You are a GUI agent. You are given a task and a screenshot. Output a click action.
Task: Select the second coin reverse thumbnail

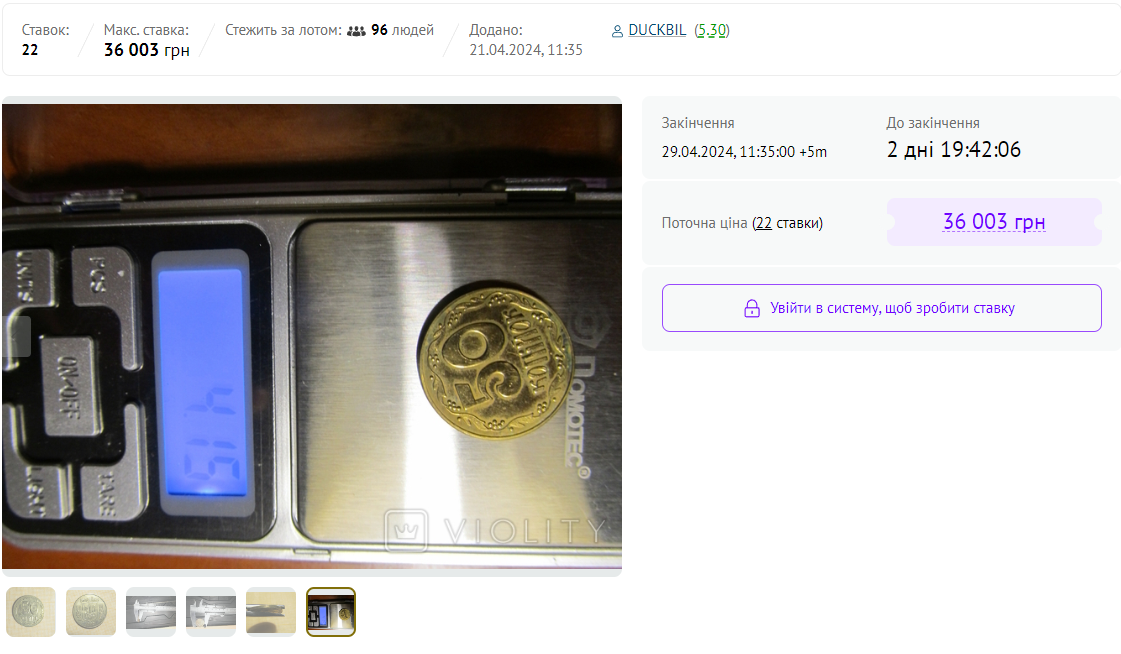[x=91, y=612]
